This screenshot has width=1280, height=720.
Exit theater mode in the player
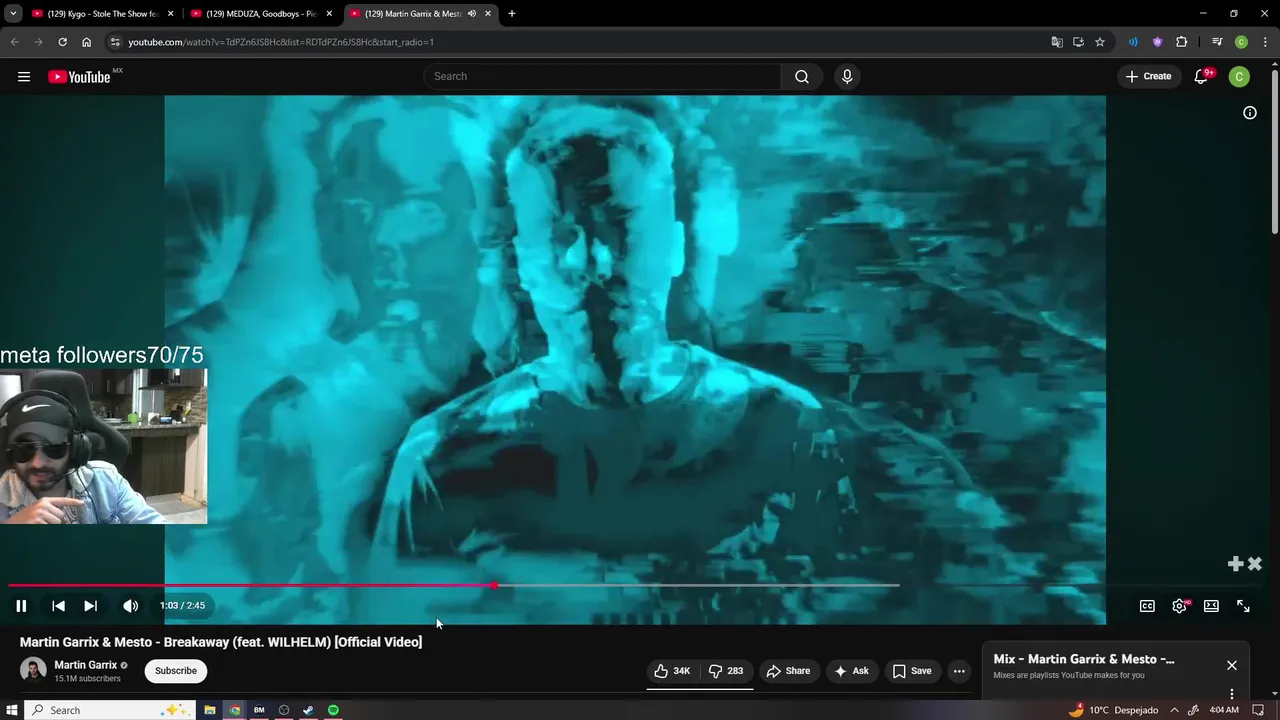tap(1211, 606)
